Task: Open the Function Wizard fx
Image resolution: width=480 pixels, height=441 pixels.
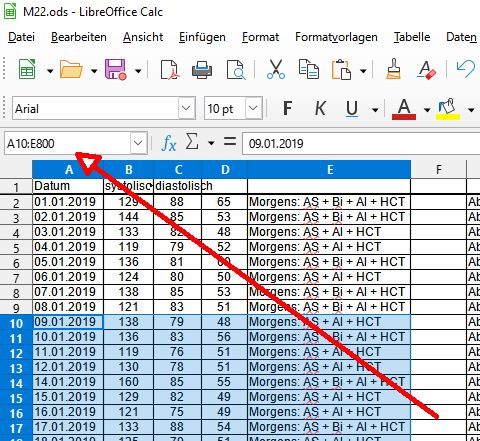Action: [x=169, y=144]
